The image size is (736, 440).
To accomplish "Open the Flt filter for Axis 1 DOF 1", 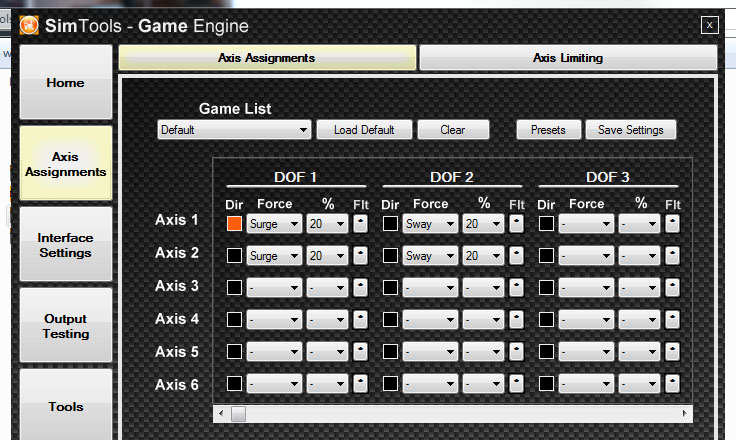I will pos(360,224).
